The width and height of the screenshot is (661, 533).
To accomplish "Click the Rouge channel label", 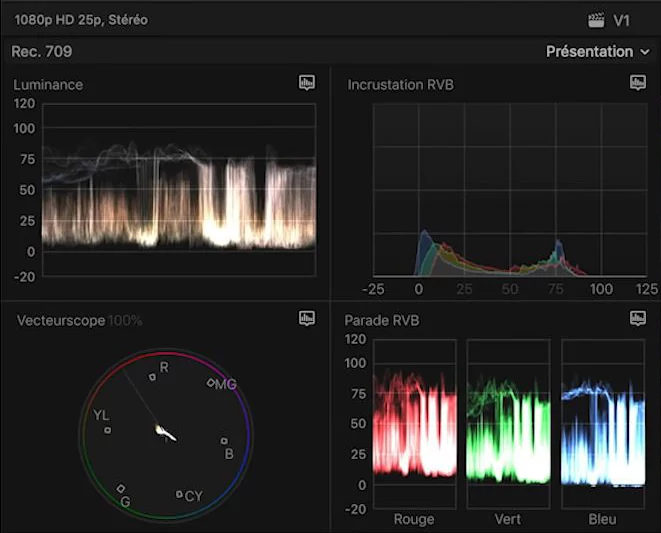I will 414,519.
